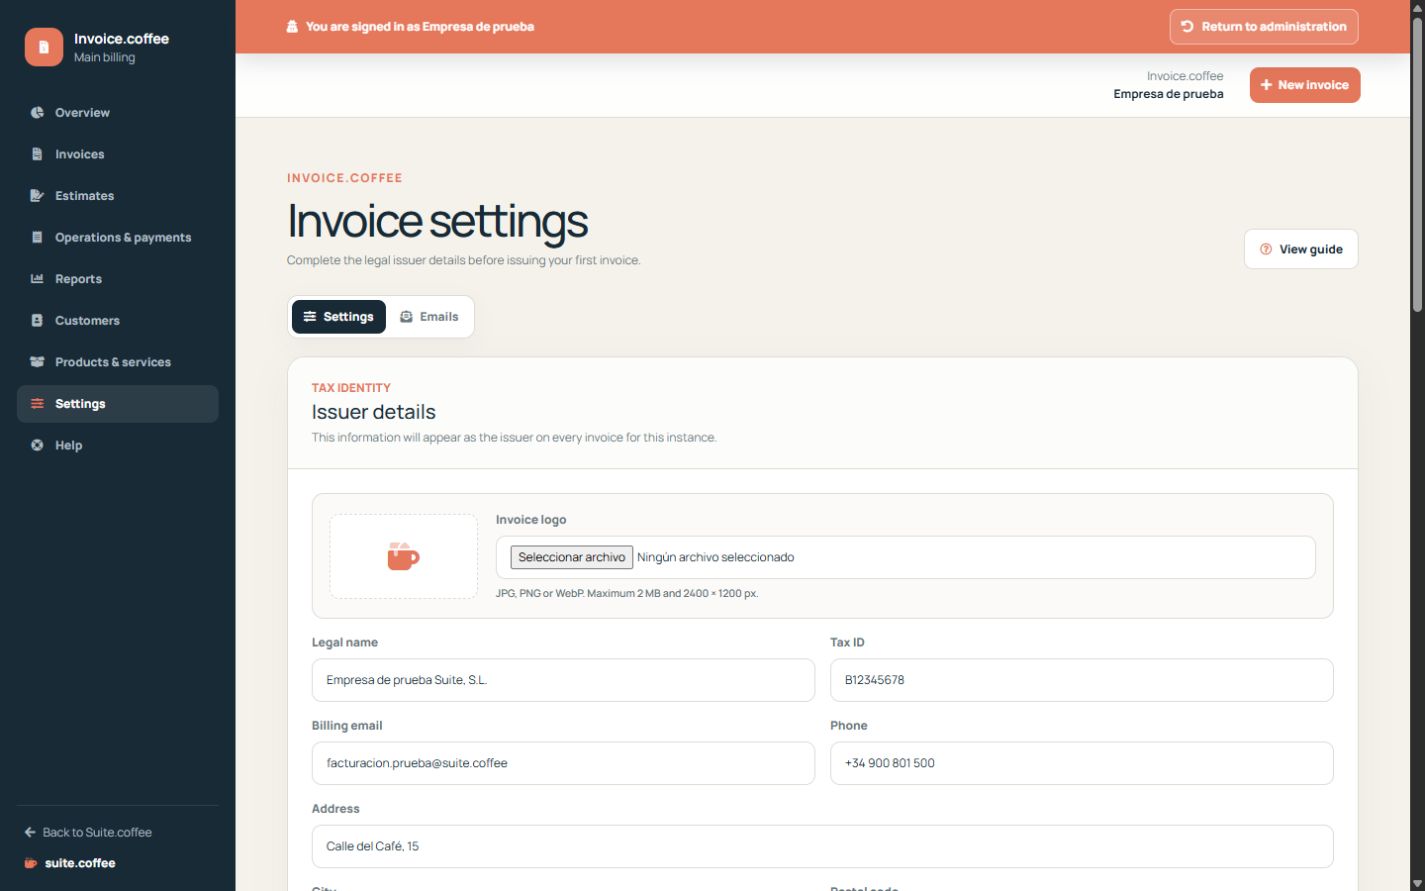Open Customers in the sidebar

118,321
